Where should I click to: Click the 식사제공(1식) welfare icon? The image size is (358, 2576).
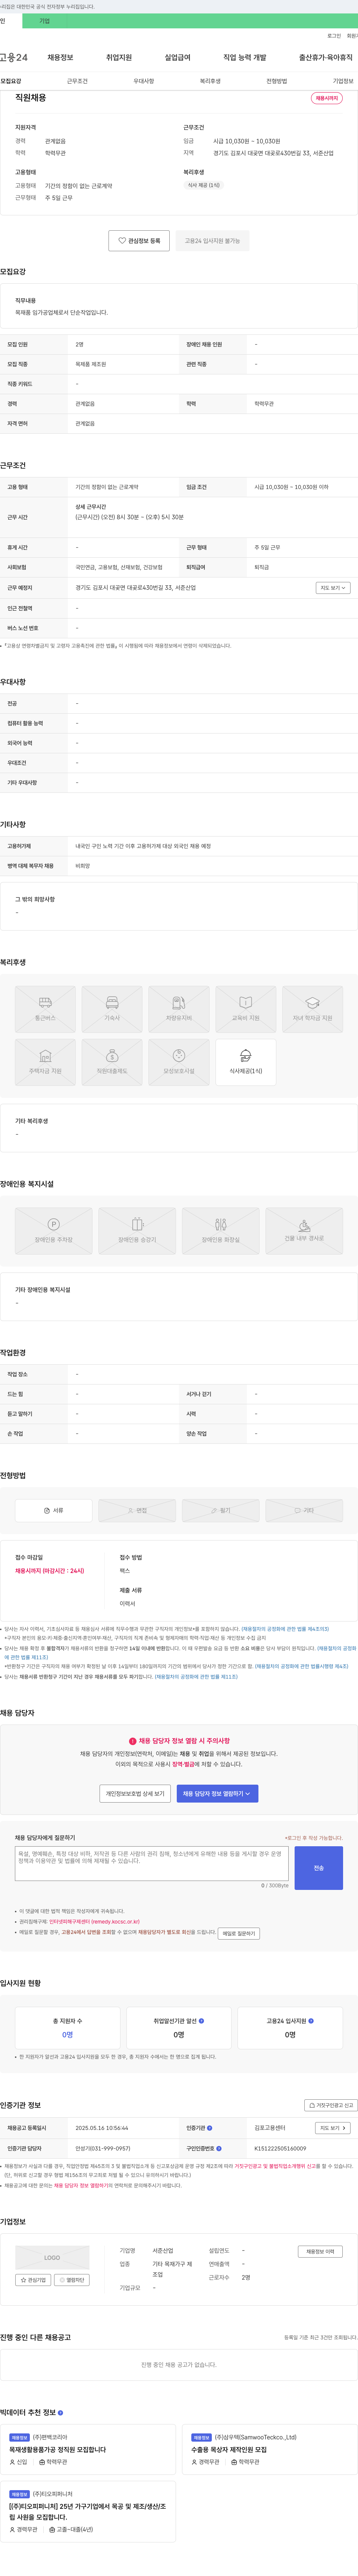click(246, 1062)
